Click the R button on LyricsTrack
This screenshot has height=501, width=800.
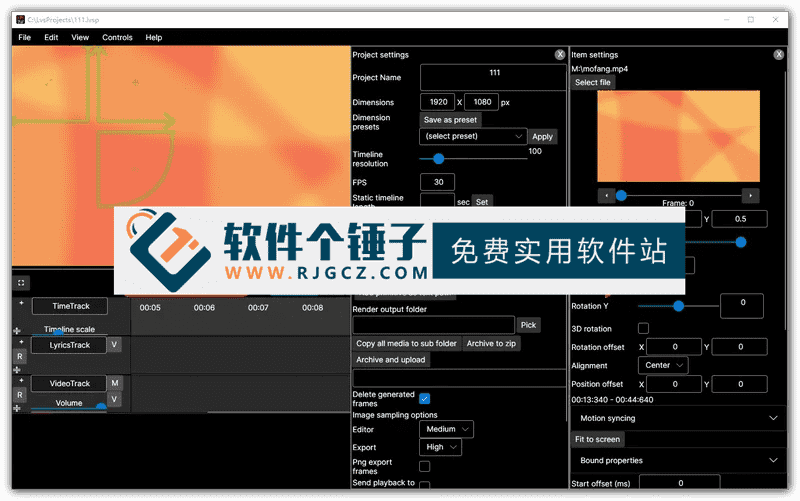[x=19, y=356]
